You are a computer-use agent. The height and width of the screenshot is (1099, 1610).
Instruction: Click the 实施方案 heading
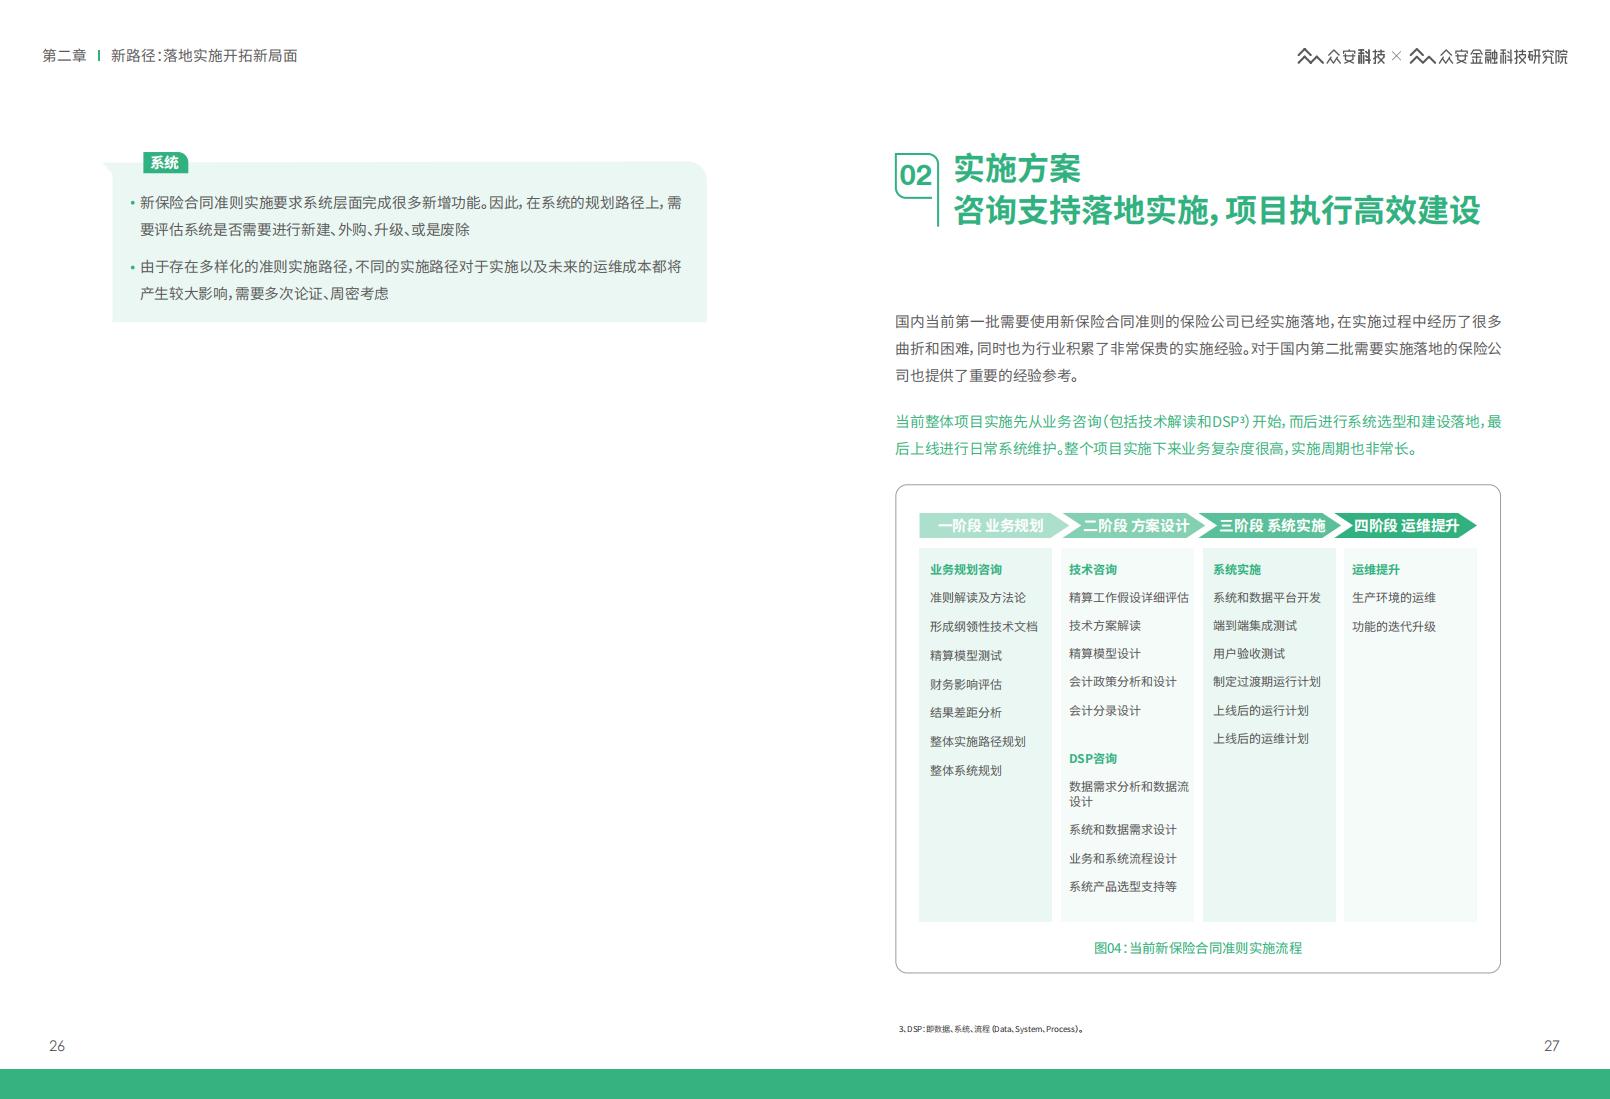(1017, 169)
